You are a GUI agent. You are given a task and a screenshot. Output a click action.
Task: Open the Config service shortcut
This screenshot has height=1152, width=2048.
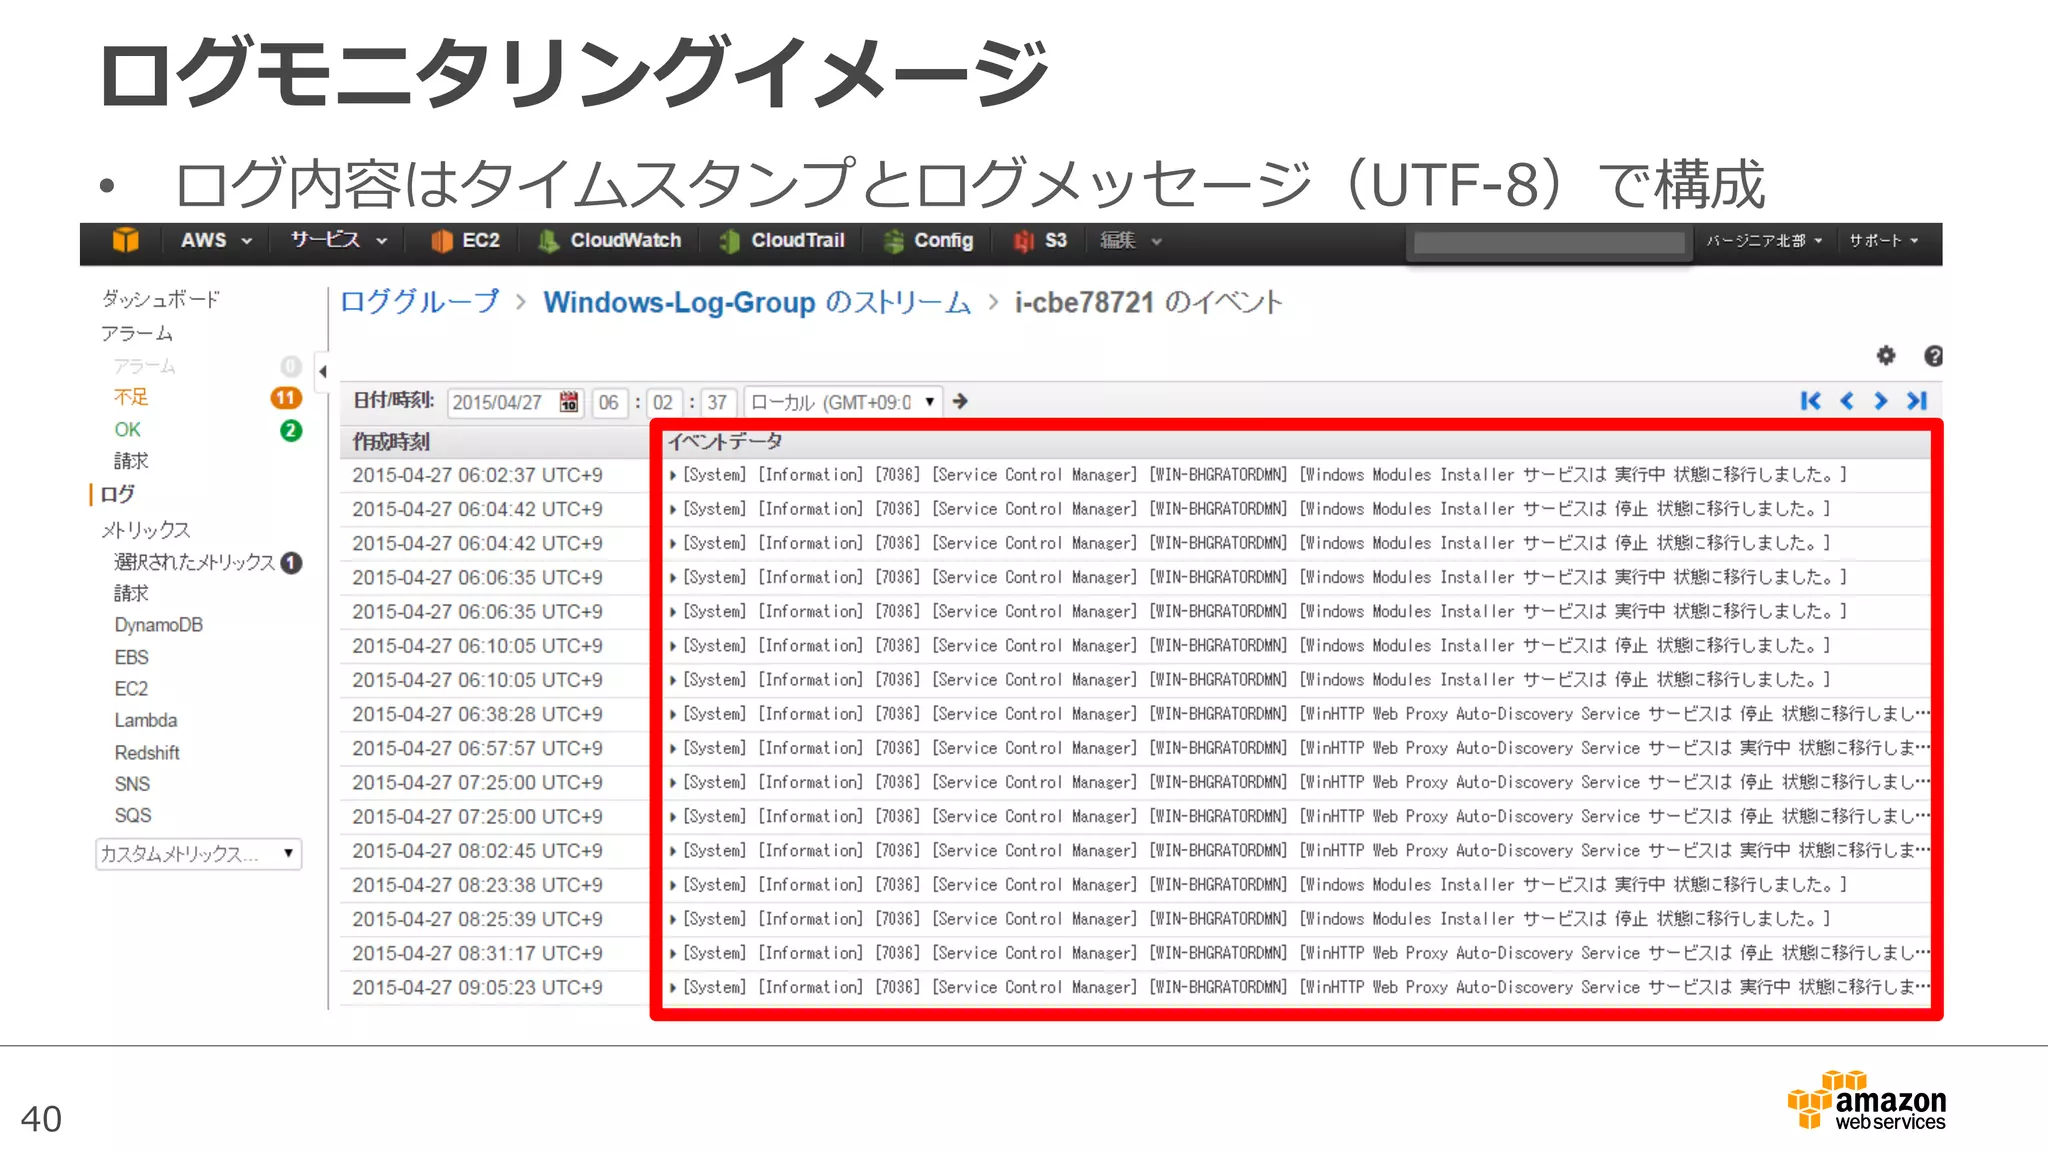pyautogui.click(x=929, y=241)
